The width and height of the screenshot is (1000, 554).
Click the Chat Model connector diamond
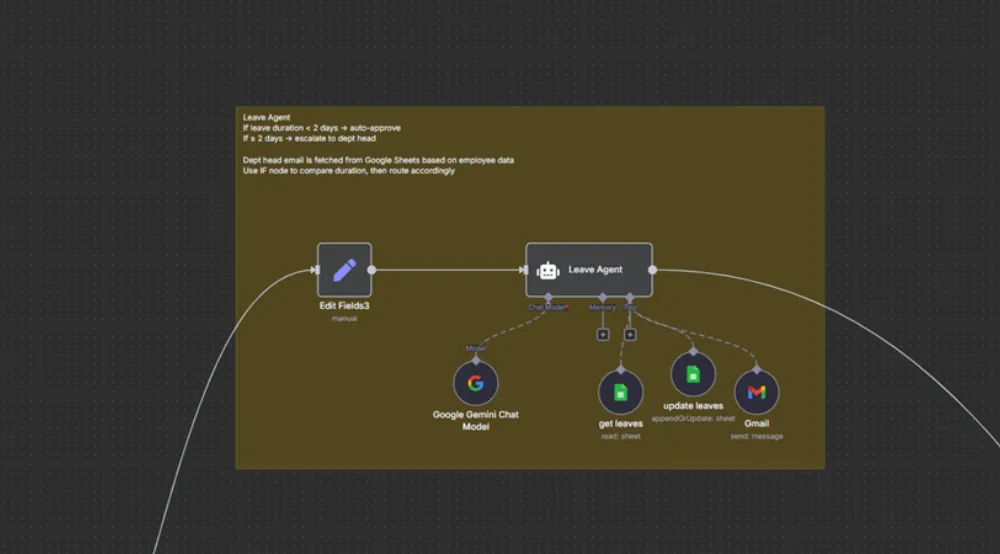coord(547,297)
